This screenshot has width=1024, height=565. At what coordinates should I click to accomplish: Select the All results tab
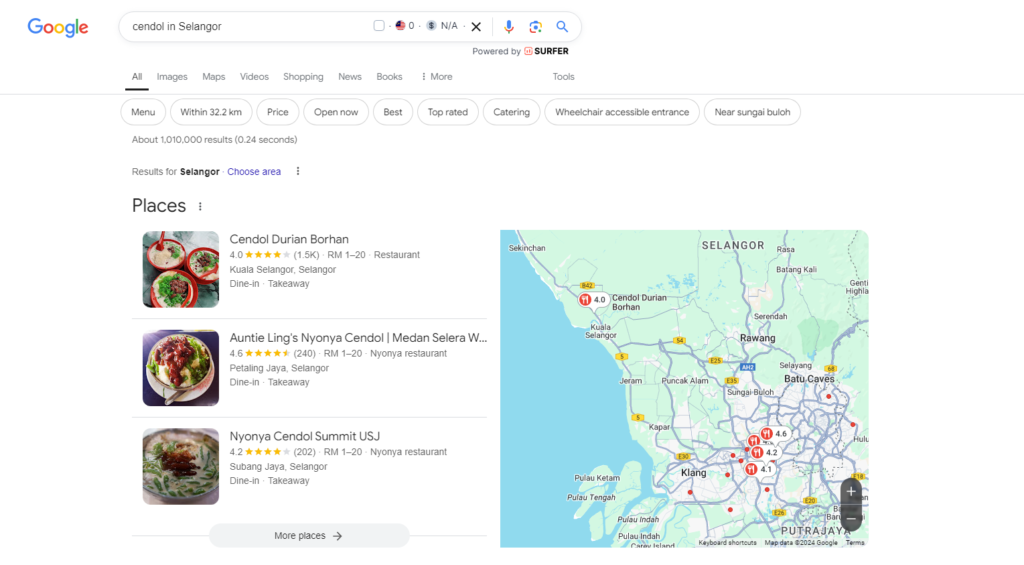(x=136, y=76)
